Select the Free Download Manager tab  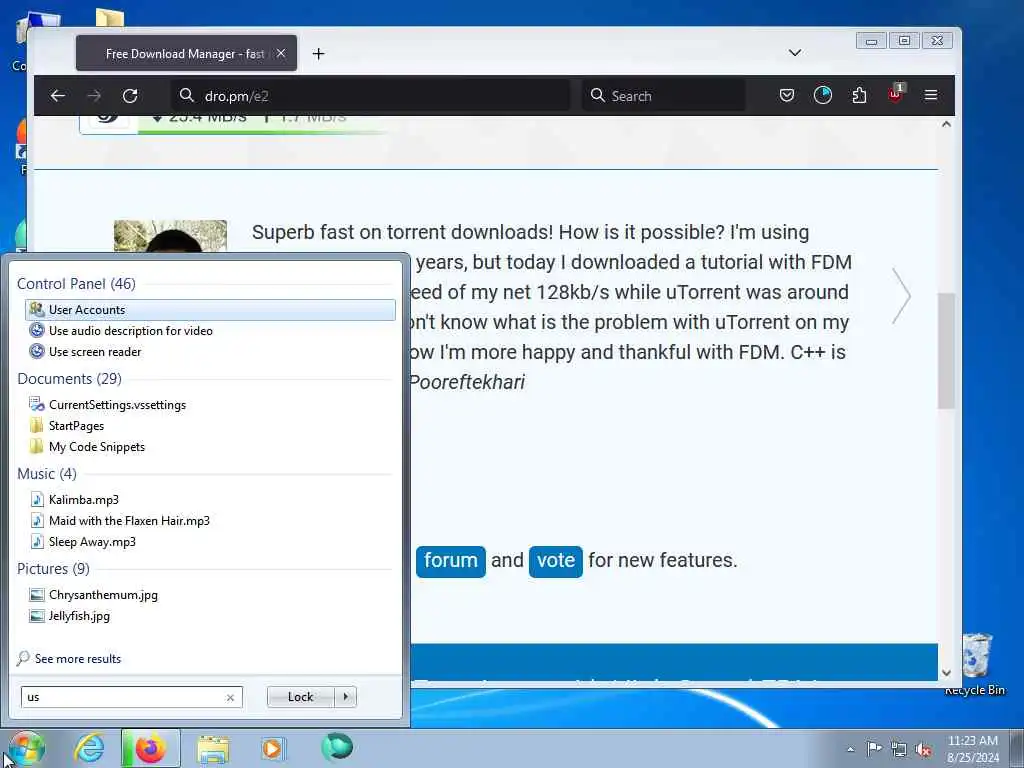[x=186, y=54]
